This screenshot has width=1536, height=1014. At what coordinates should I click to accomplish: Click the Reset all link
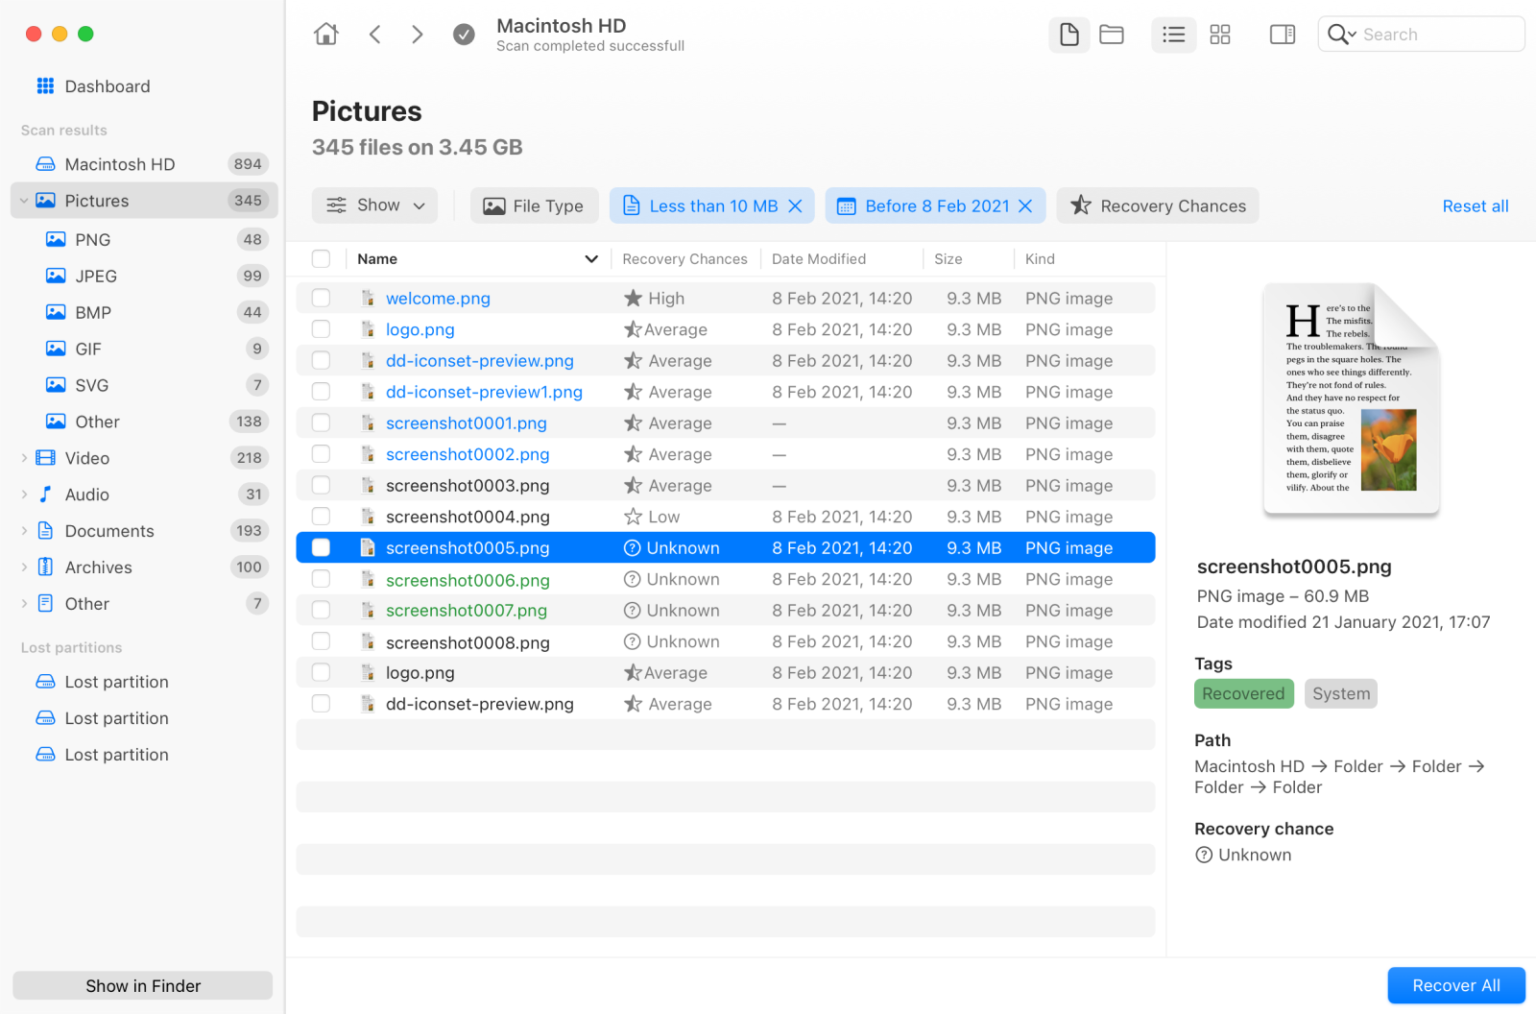click(x=1476, y=205)
